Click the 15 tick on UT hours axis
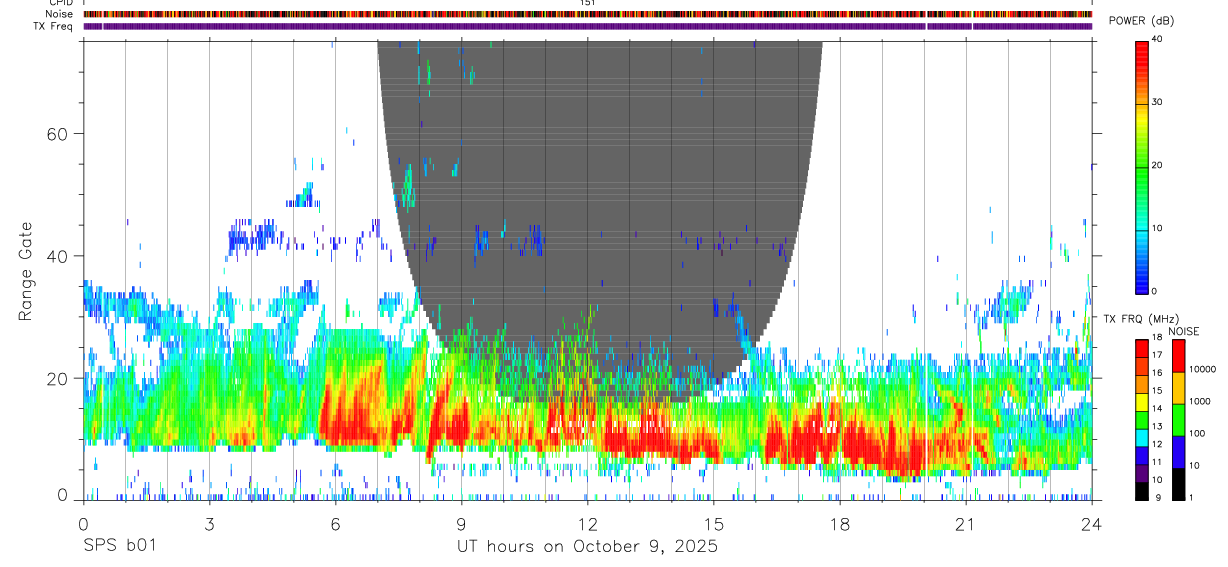The height and width of the screenshot is (567, 1228). point(713,523)
